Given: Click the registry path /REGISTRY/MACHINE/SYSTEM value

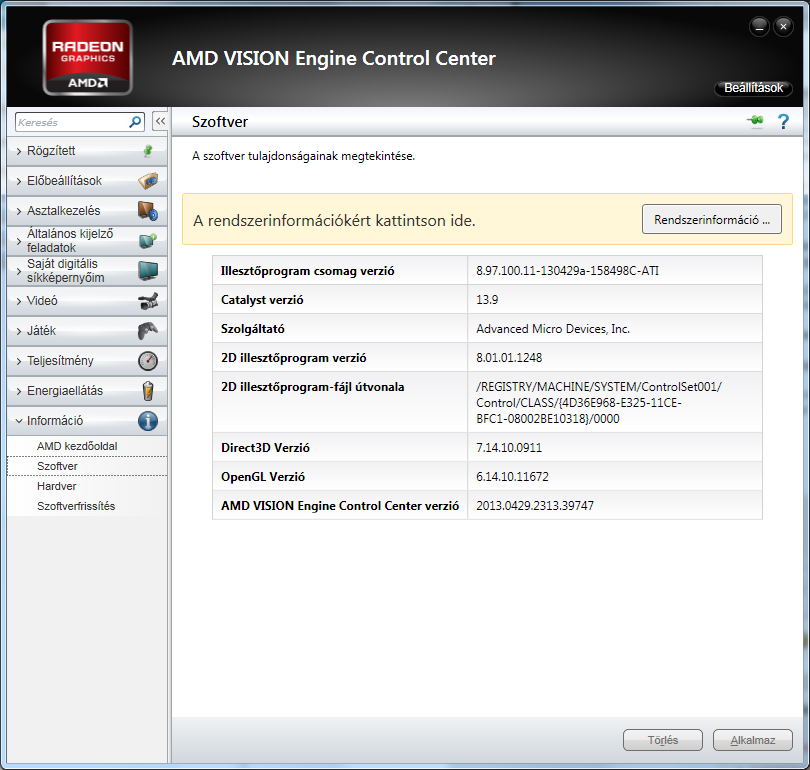Looking at the screenshot, I should pyautogui.click(x=599, y=402).
